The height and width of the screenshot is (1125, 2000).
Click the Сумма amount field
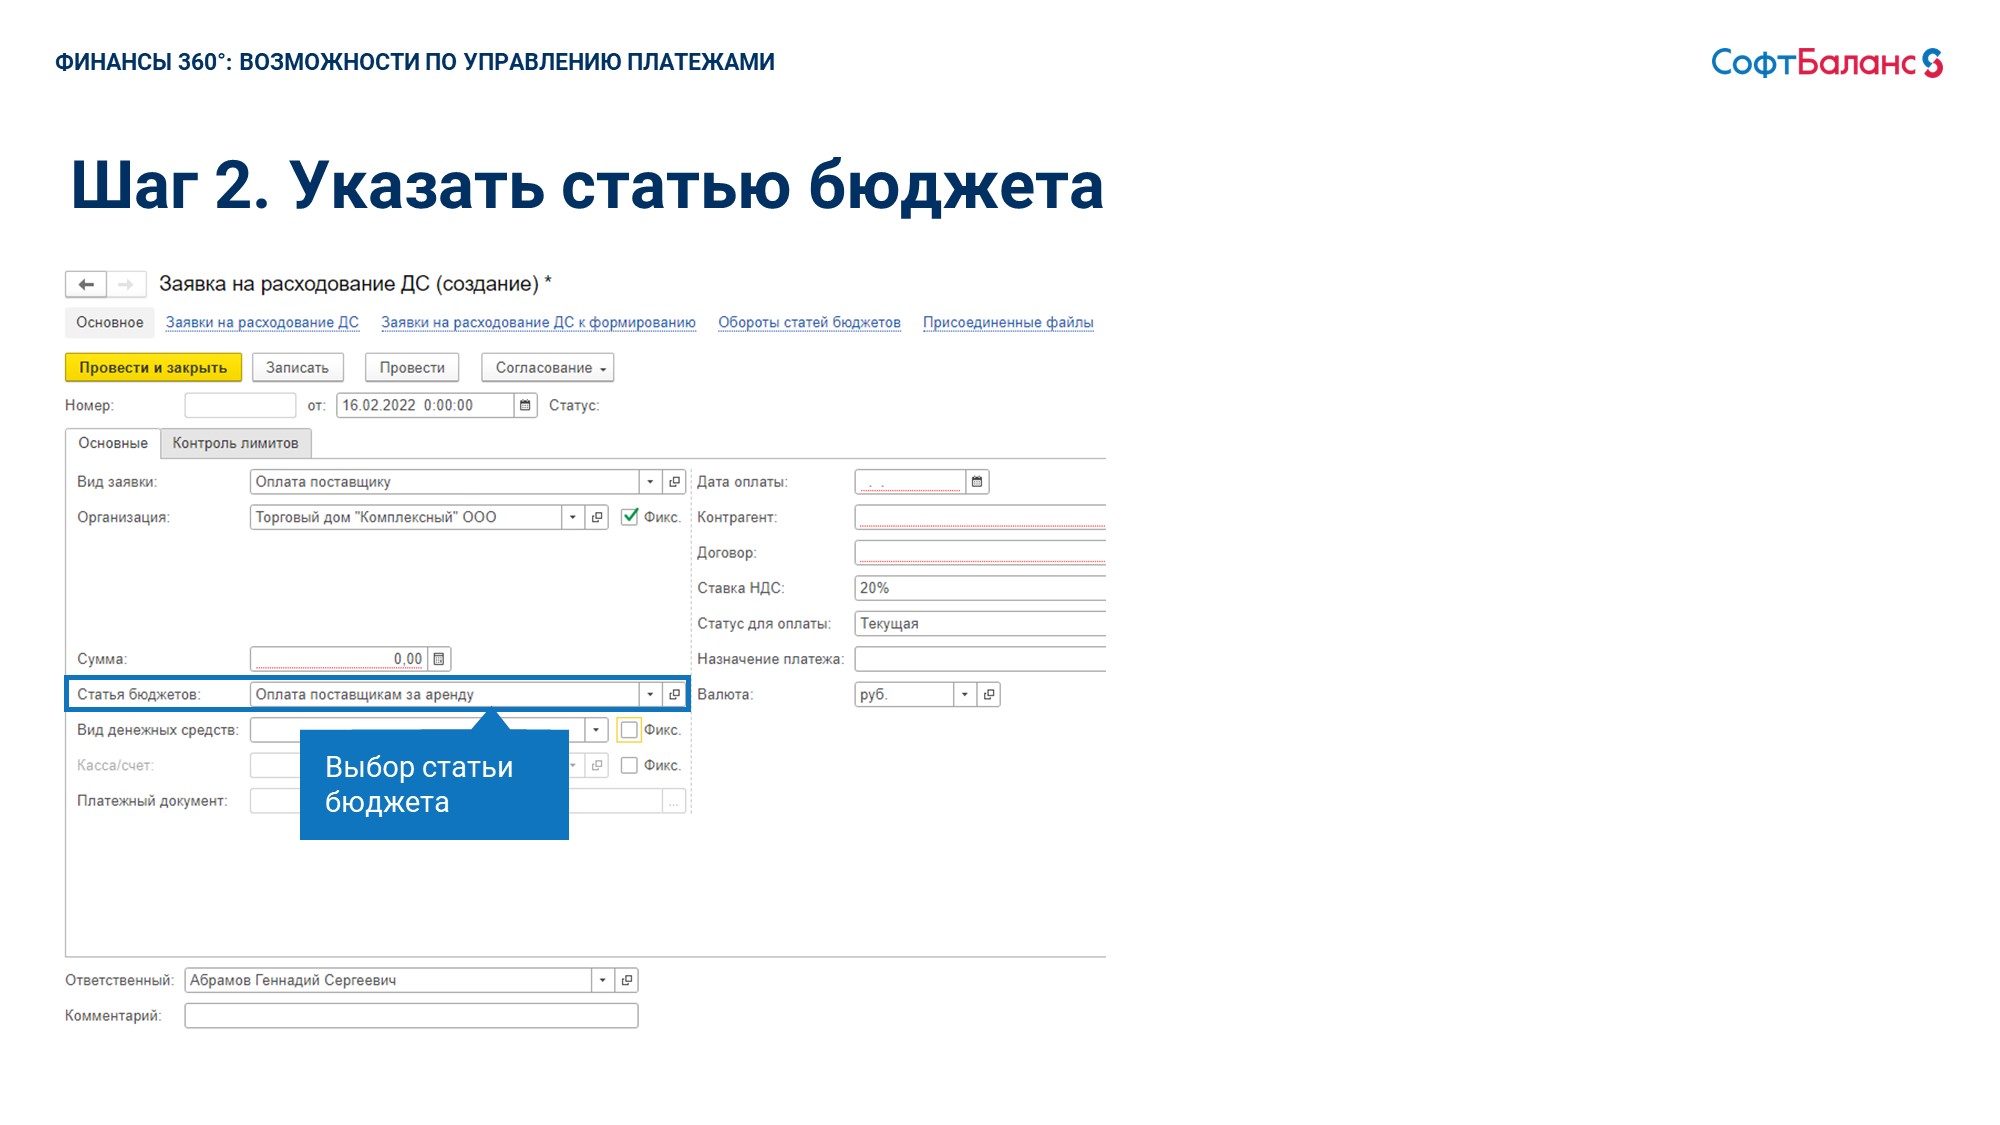[x=339, y=659]
